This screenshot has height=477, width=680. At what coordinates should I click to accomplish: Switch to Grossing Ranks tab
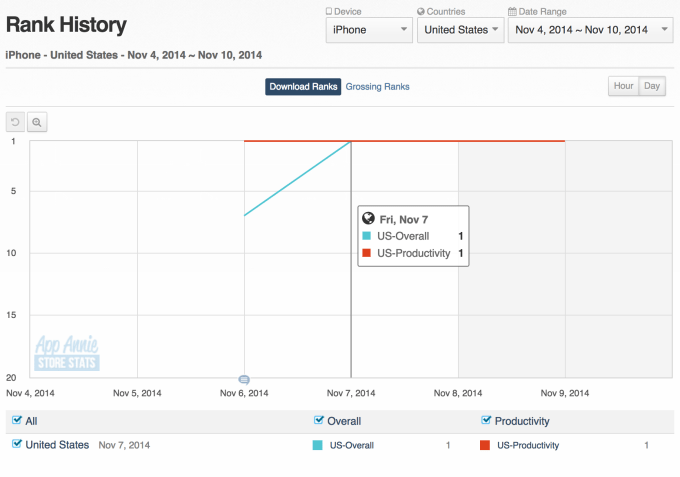[x=377, y=87]
